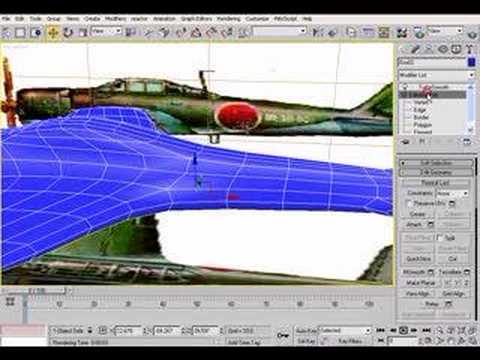Click the Tessellate button
Viewport: 480px width, 360px height.
coord(450,272)
